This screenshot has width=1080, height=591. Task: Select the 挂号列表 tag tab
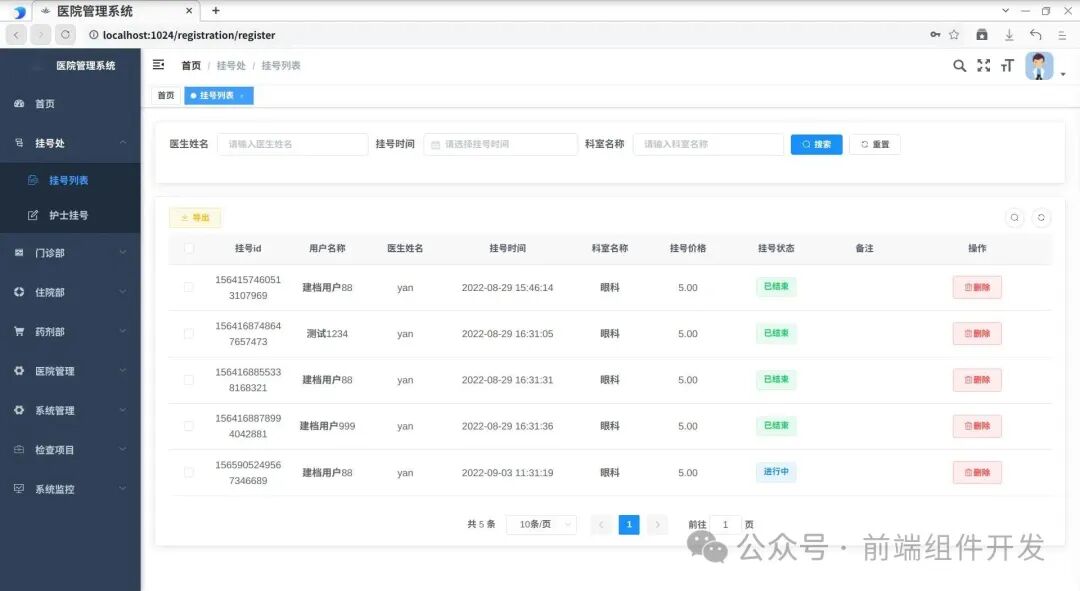[x=218, y=96]
